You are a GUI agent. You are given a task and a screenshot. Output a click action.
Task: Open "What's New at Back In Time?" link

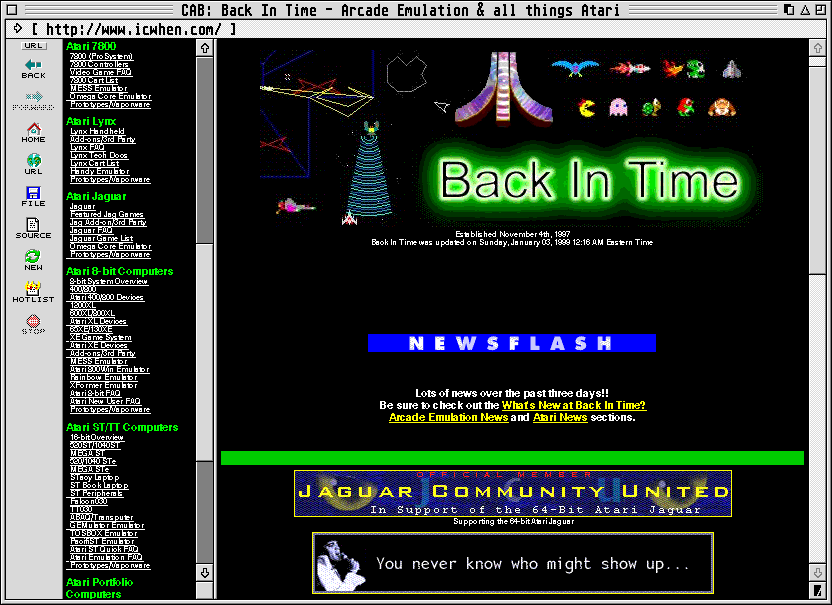574,405
